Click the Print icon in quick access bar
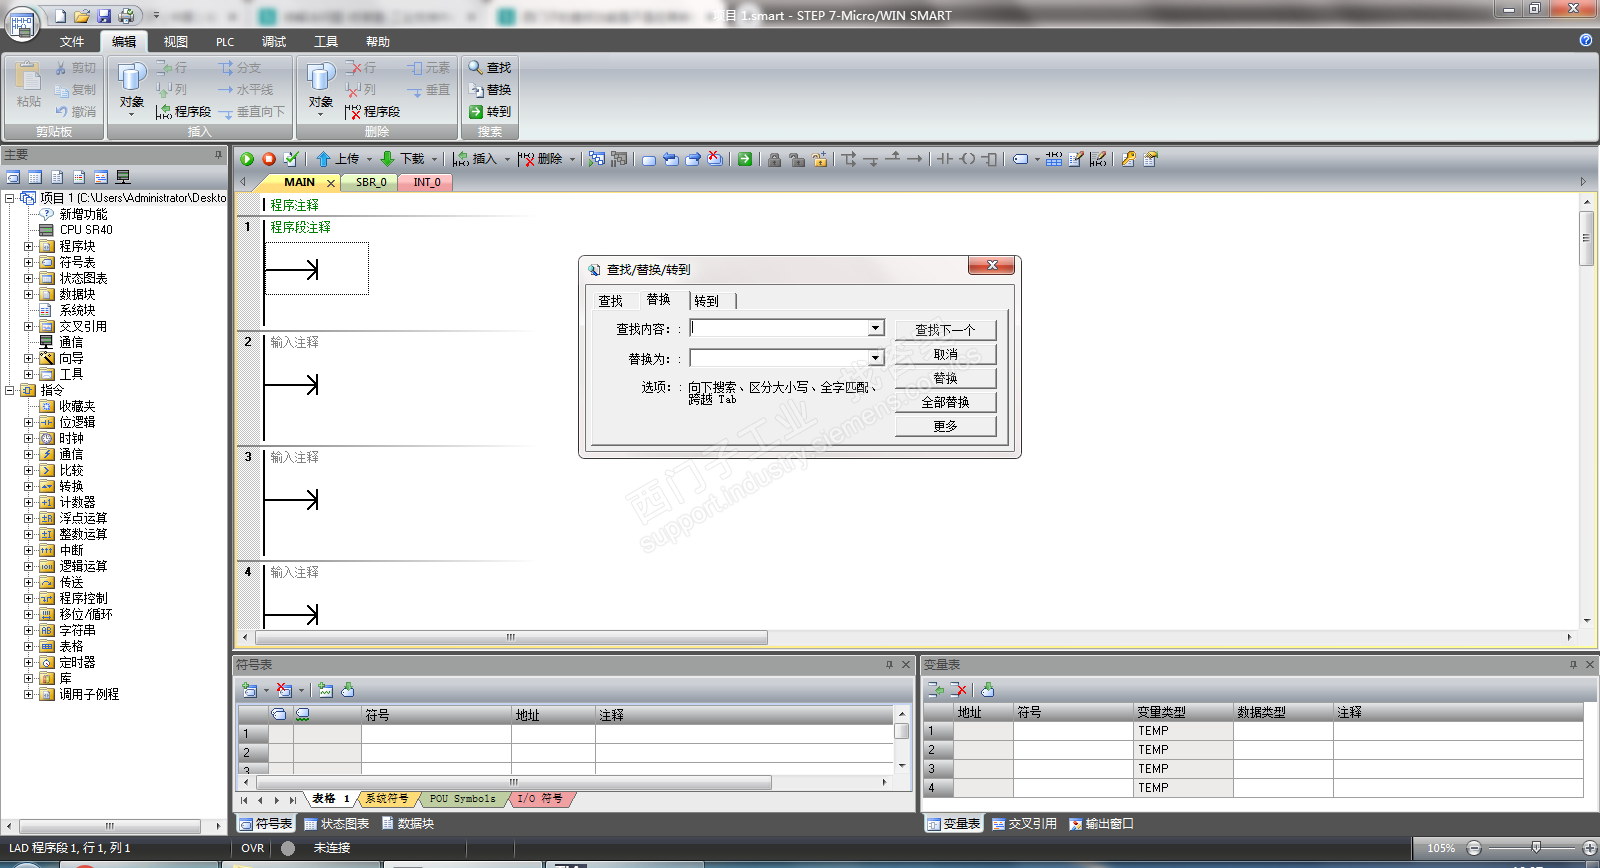The height and width of the screenshot is (868, 1600). pyautogui.click(x=126, y=15)
